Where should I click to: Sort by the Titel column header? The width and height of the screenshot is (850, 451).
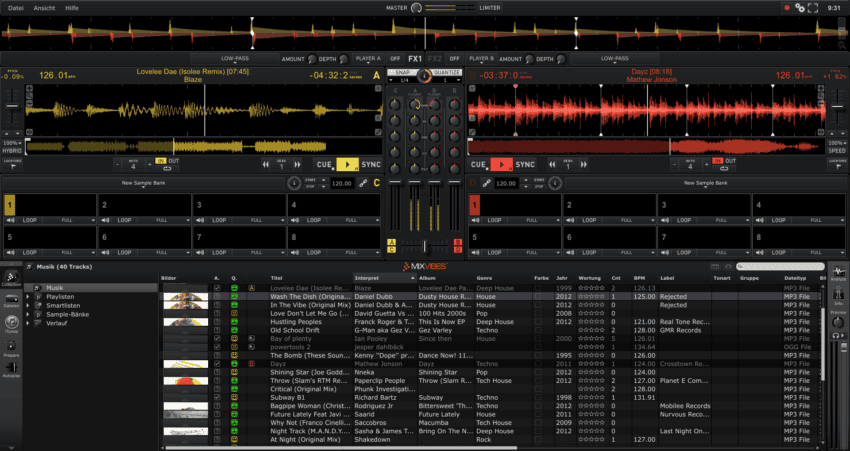click(x=311, y=278)
